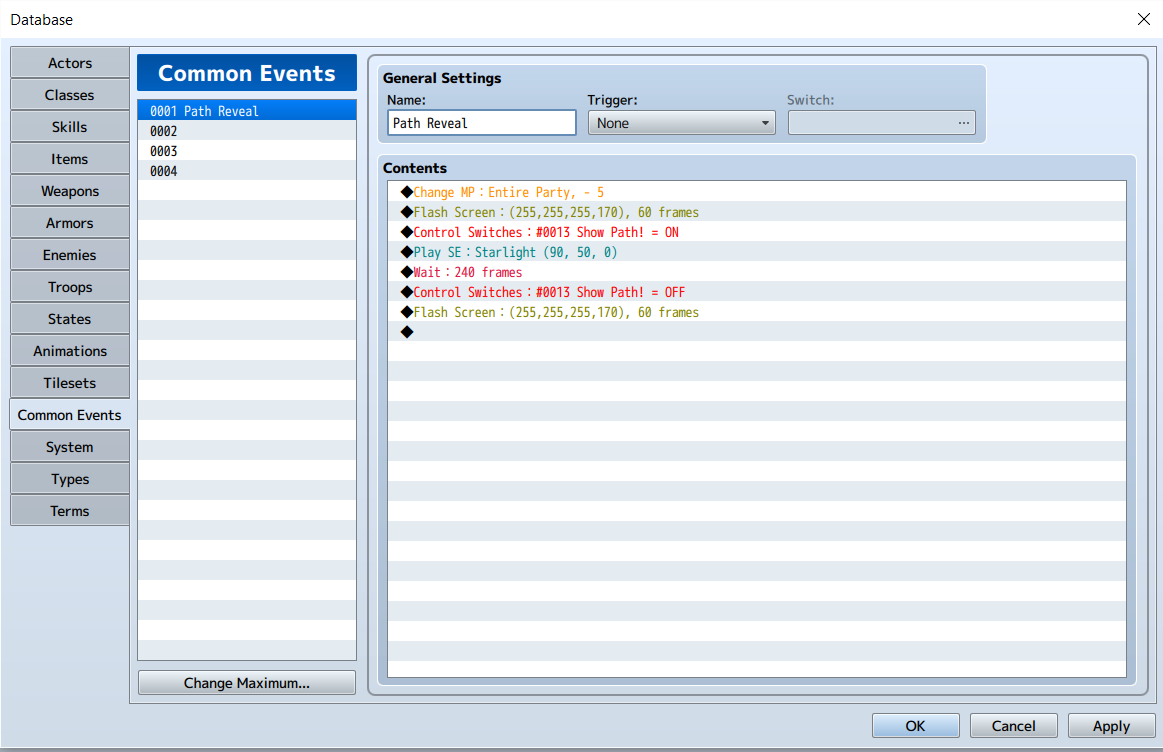This screenshot has width=1163, height=752.
Task: Select common event 0001 Path Reveal
Action: (x=247, y=111)
